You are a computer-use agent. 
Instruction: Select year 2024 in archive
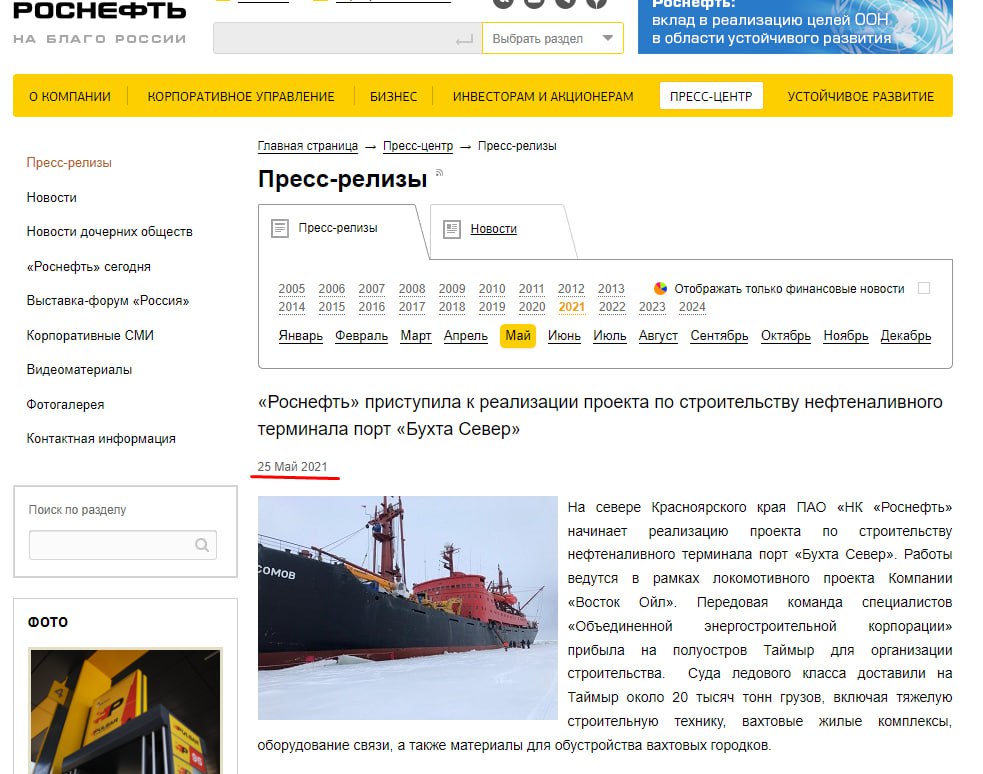tap(692, 307)
